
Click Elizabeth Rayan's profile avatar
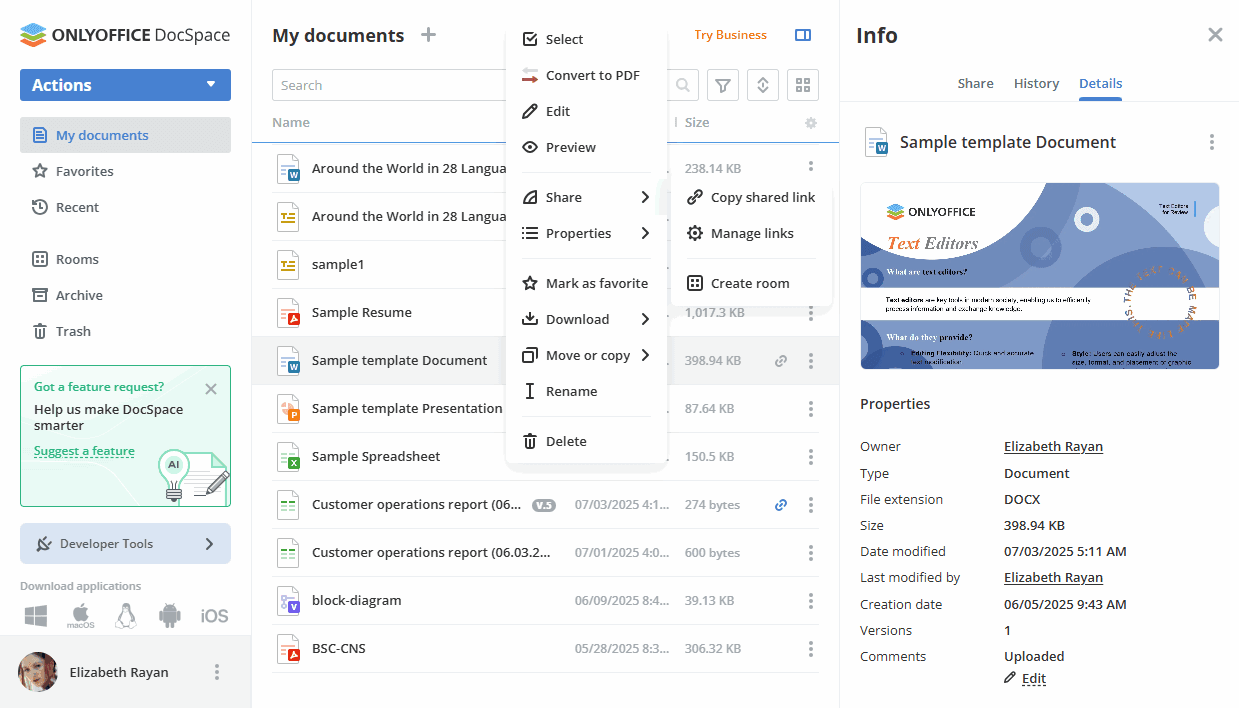click(38, 672)
